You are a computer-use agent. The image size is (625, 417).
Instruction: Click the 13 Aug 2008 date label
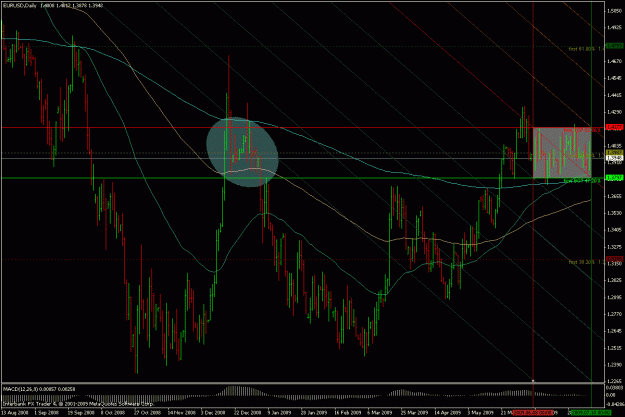(x=15, y=413)
